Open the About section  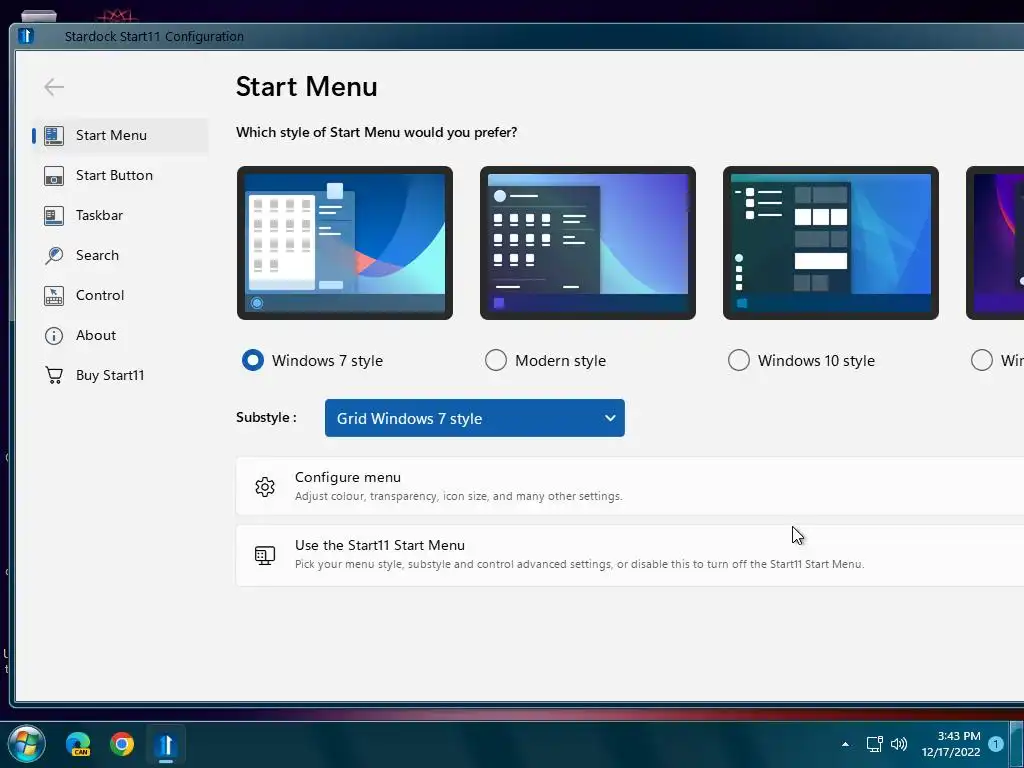[x=121, y=336]
